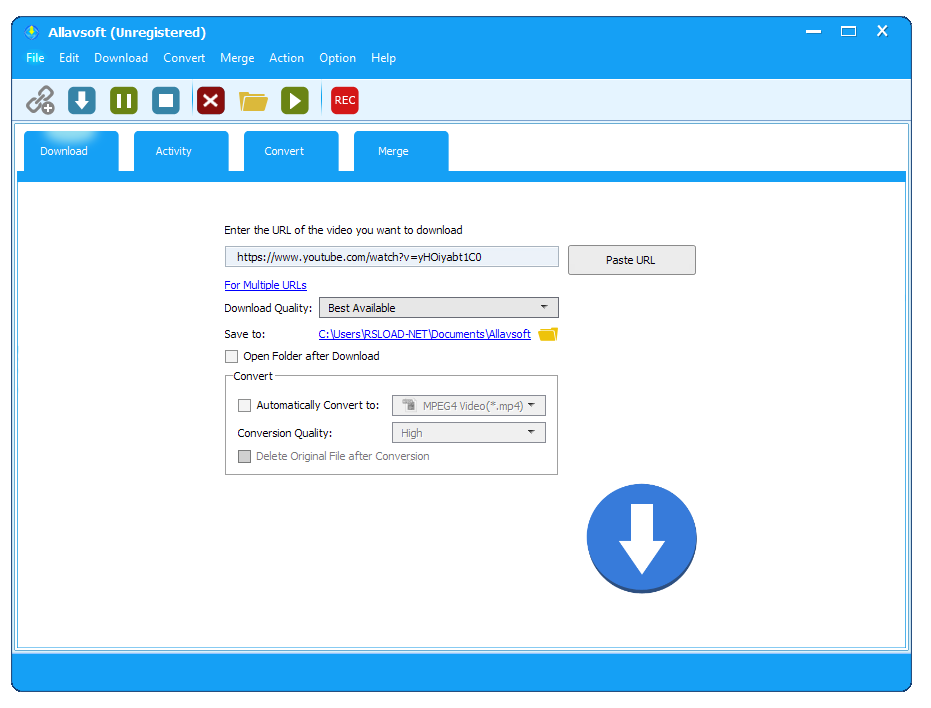
Task: Browse for save folder via yellow folder icon
Action: click(x=548, y=334)
